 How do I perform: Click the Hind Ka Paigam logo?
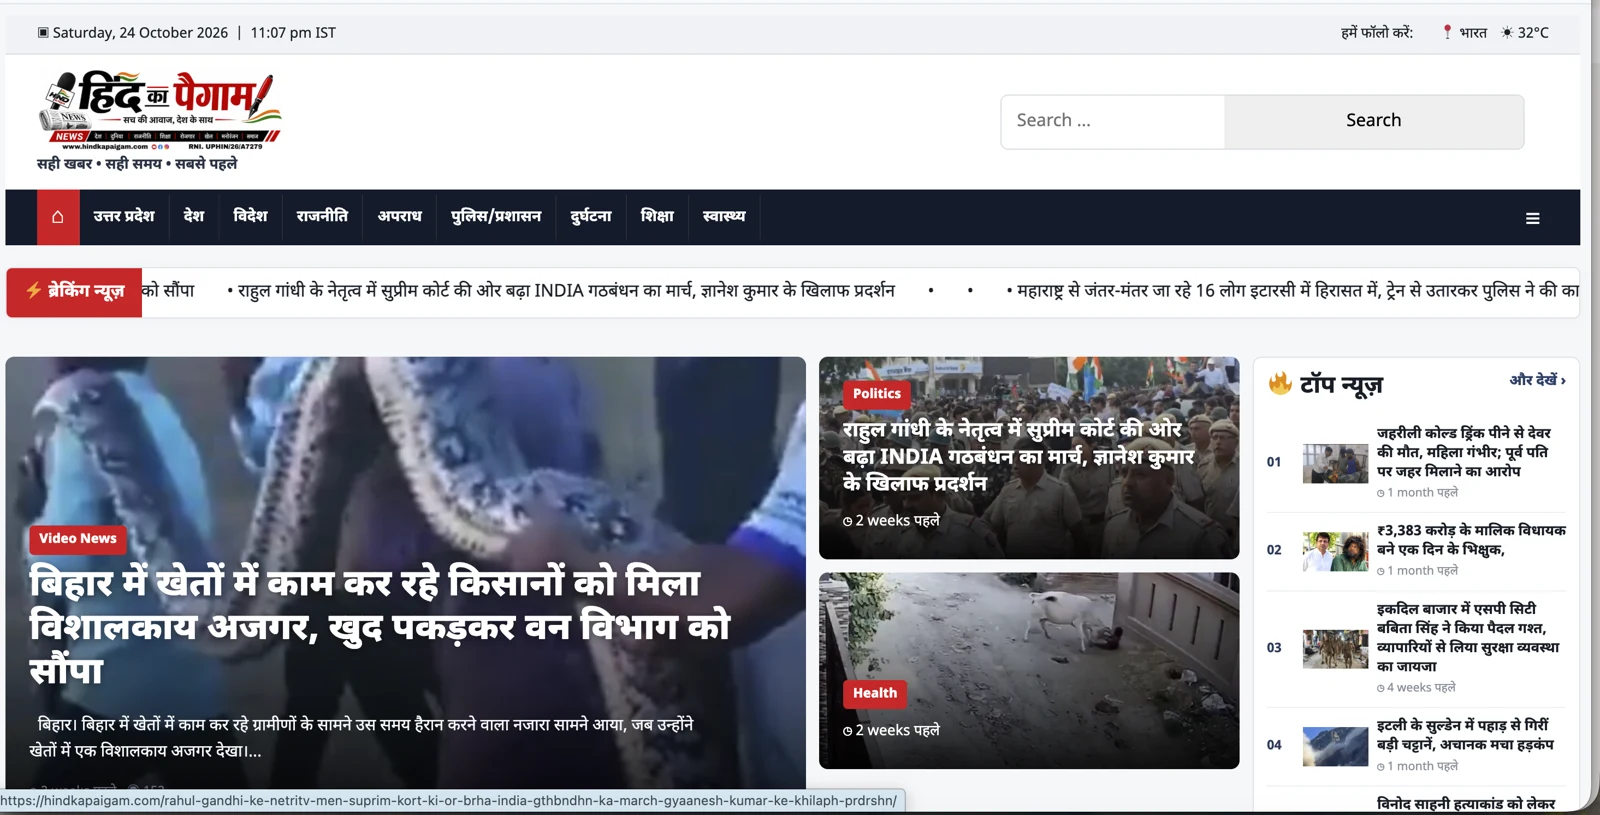(x=160, y=111)
